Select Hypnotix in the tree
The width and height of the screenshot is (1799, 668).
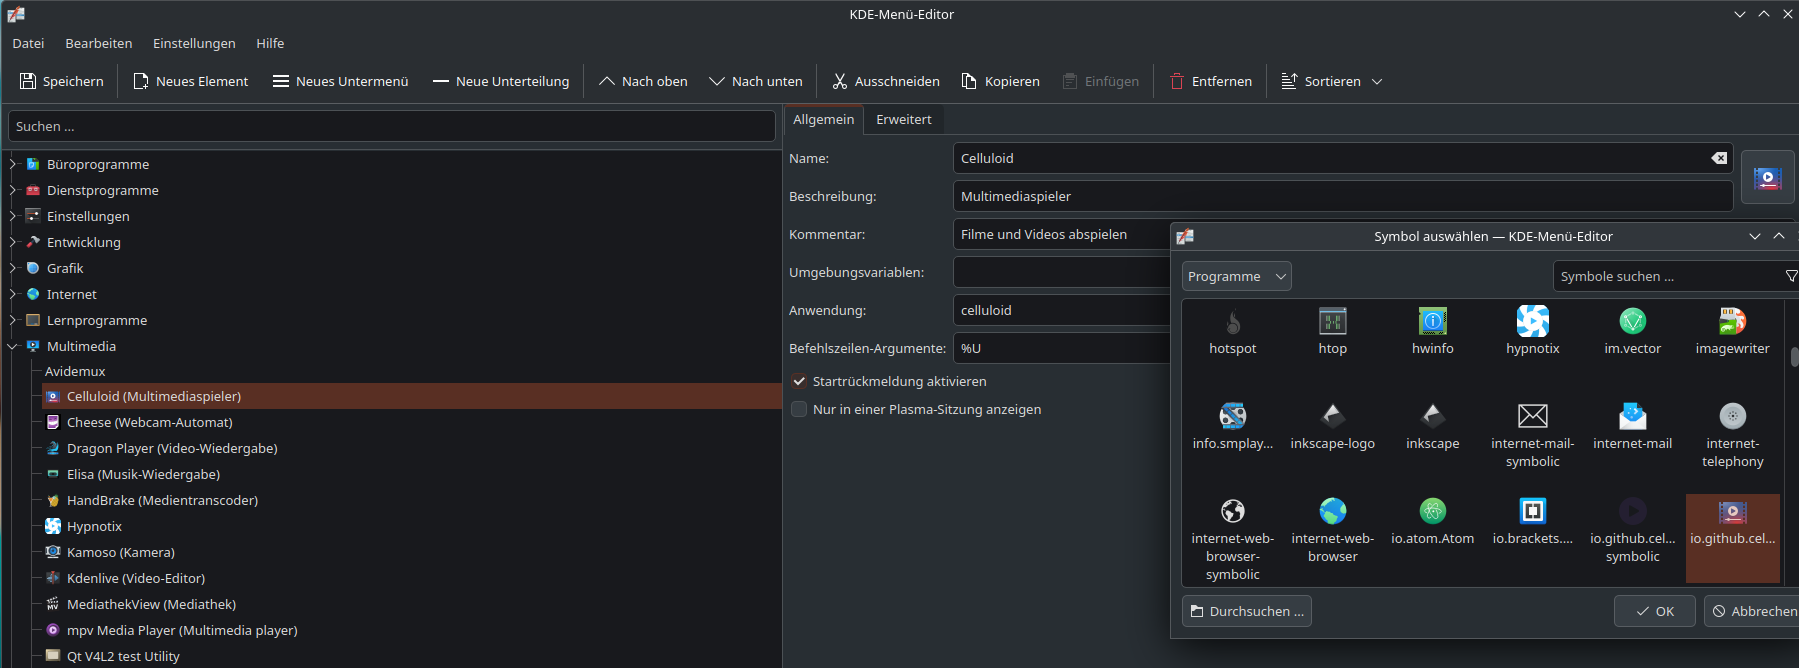point(94,526)
